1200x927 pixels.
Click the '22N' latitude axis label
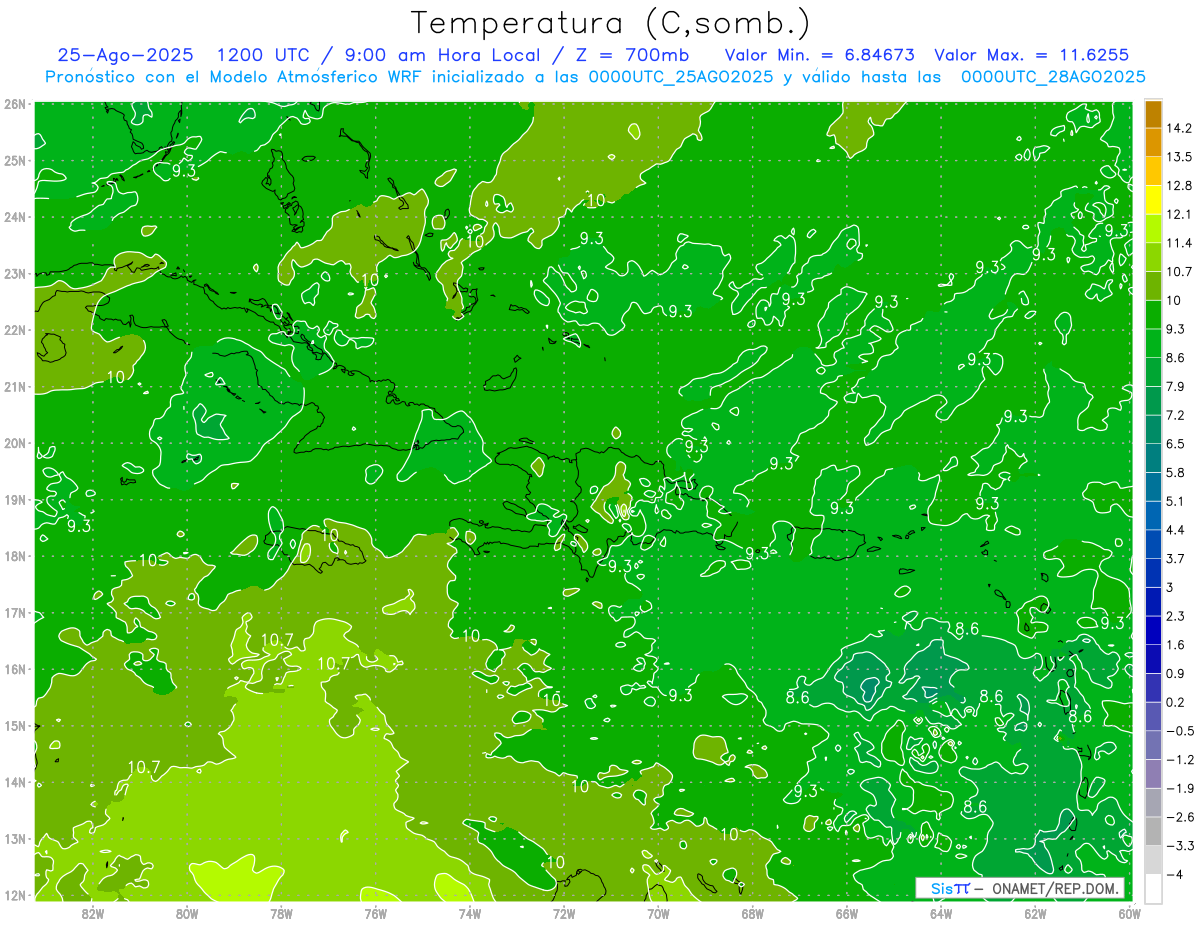point(15,330)
